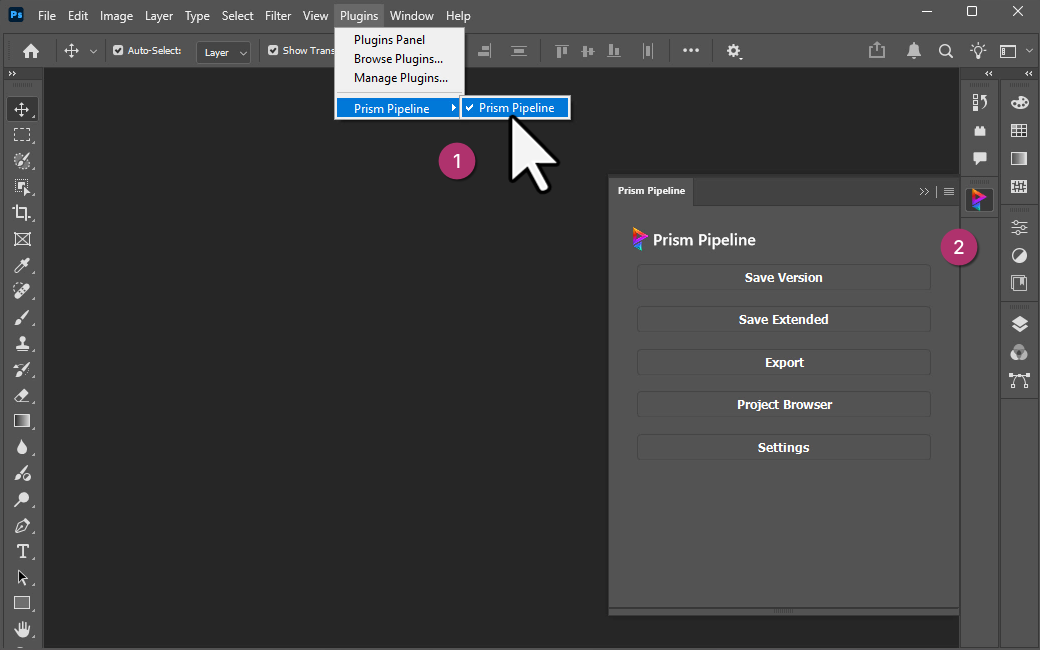Open the Layer auto-select dropdown
The height and width of the screenshot is (650, 1040).
click(223, 52)
